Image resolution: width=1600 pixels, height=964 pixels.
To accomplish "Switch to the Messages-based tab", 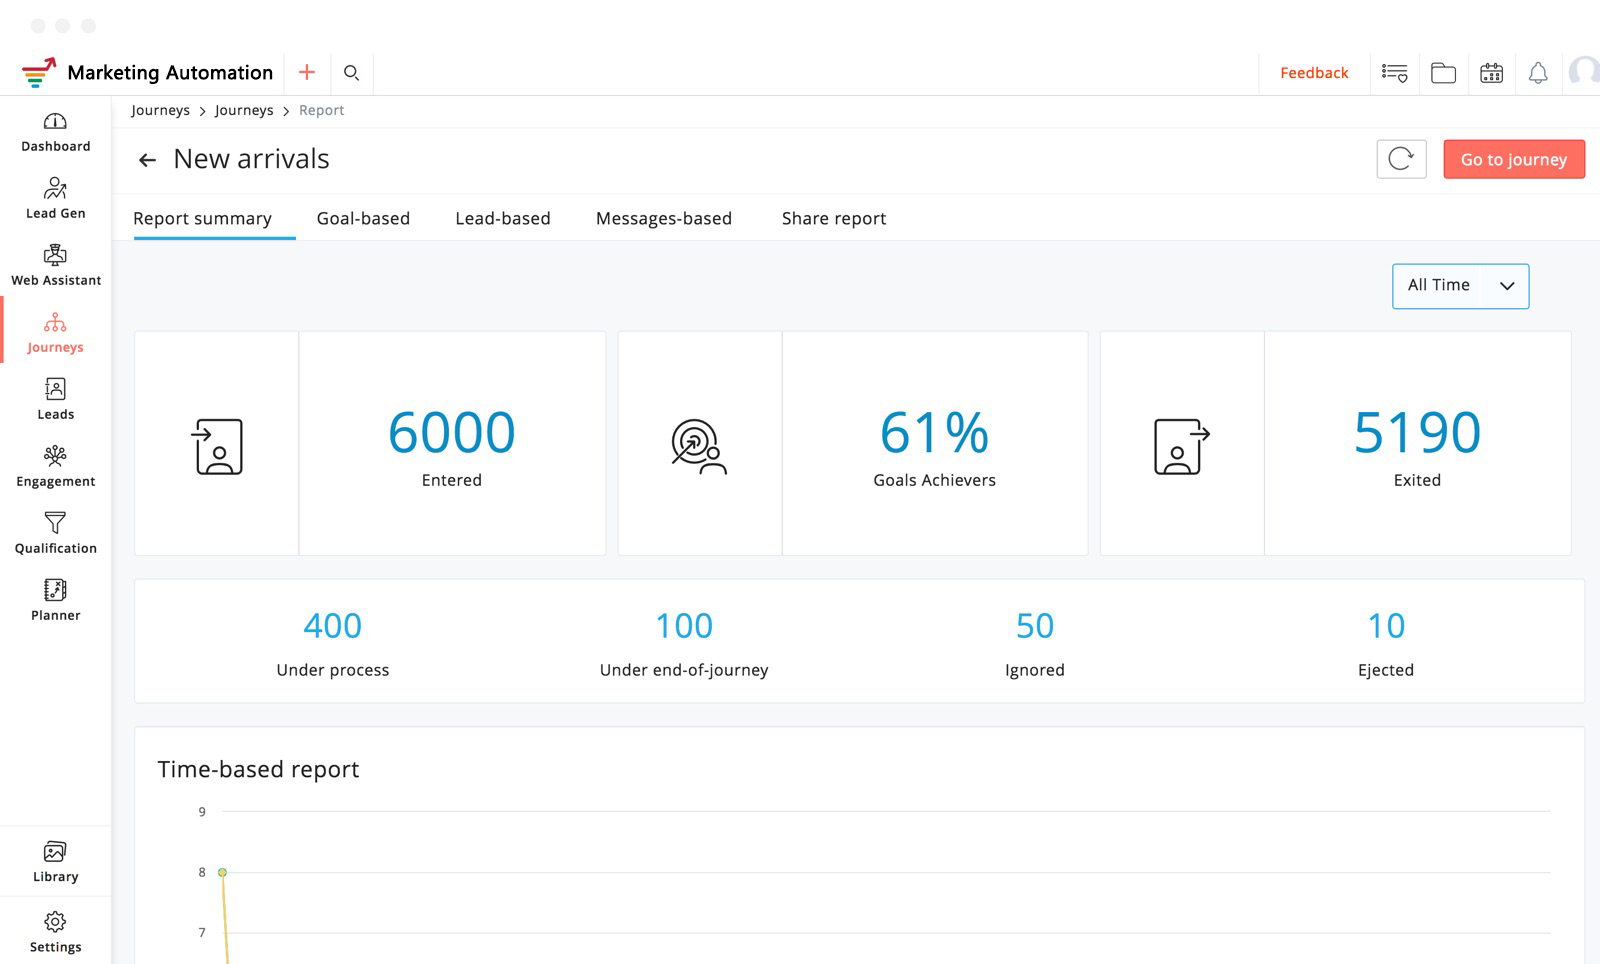I will [x=663, y=219].
